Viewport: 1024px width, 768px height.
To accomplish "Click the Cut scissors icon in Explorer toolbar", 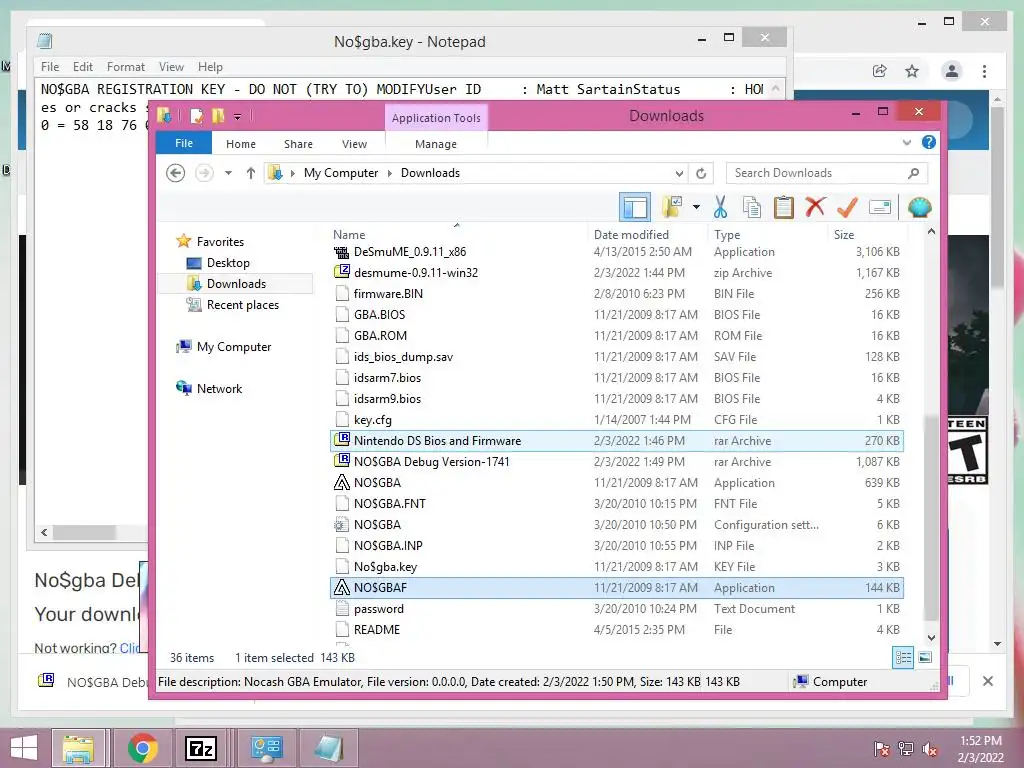I will point(720,208).
